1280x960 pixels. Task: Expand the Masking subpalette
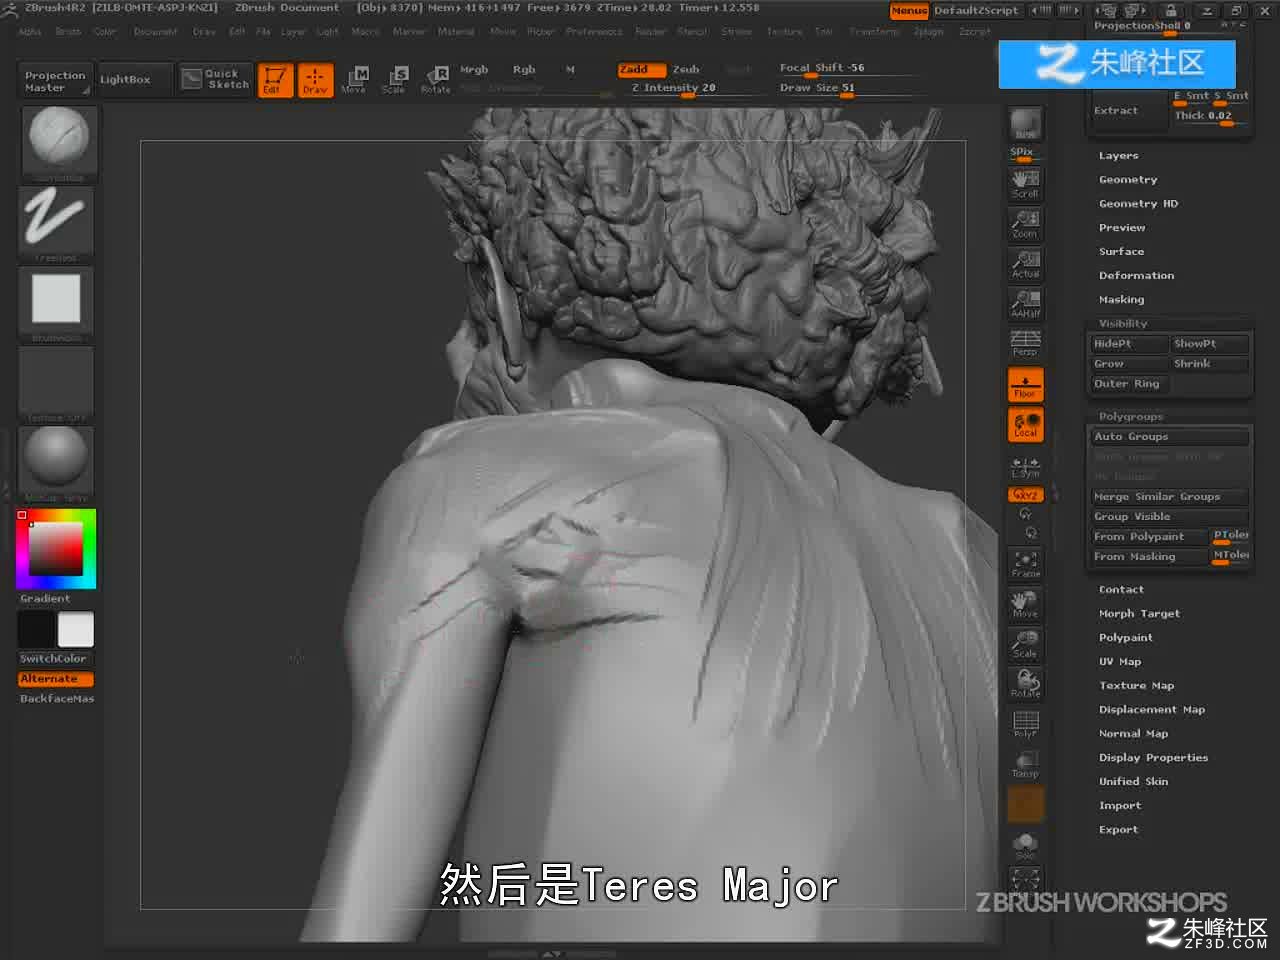coord(1121,300)
